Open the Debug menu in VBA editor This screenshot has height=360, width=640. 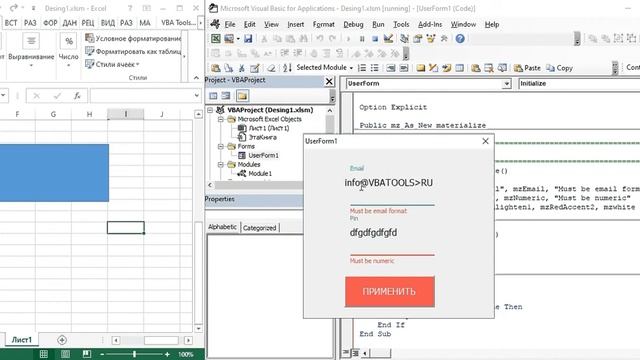point(353,24)
